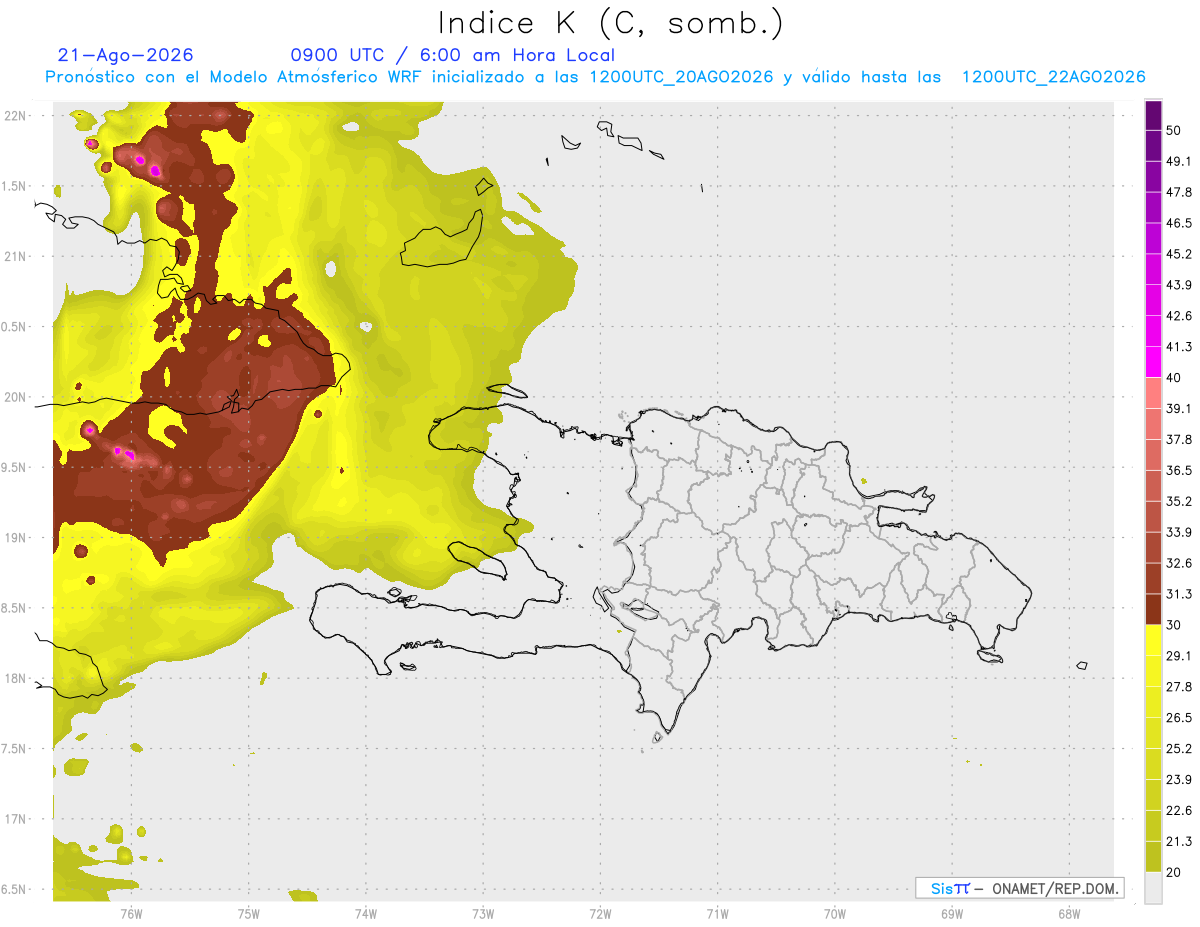
Task: Click the "22N" latitude label
Action: [14, 116]
